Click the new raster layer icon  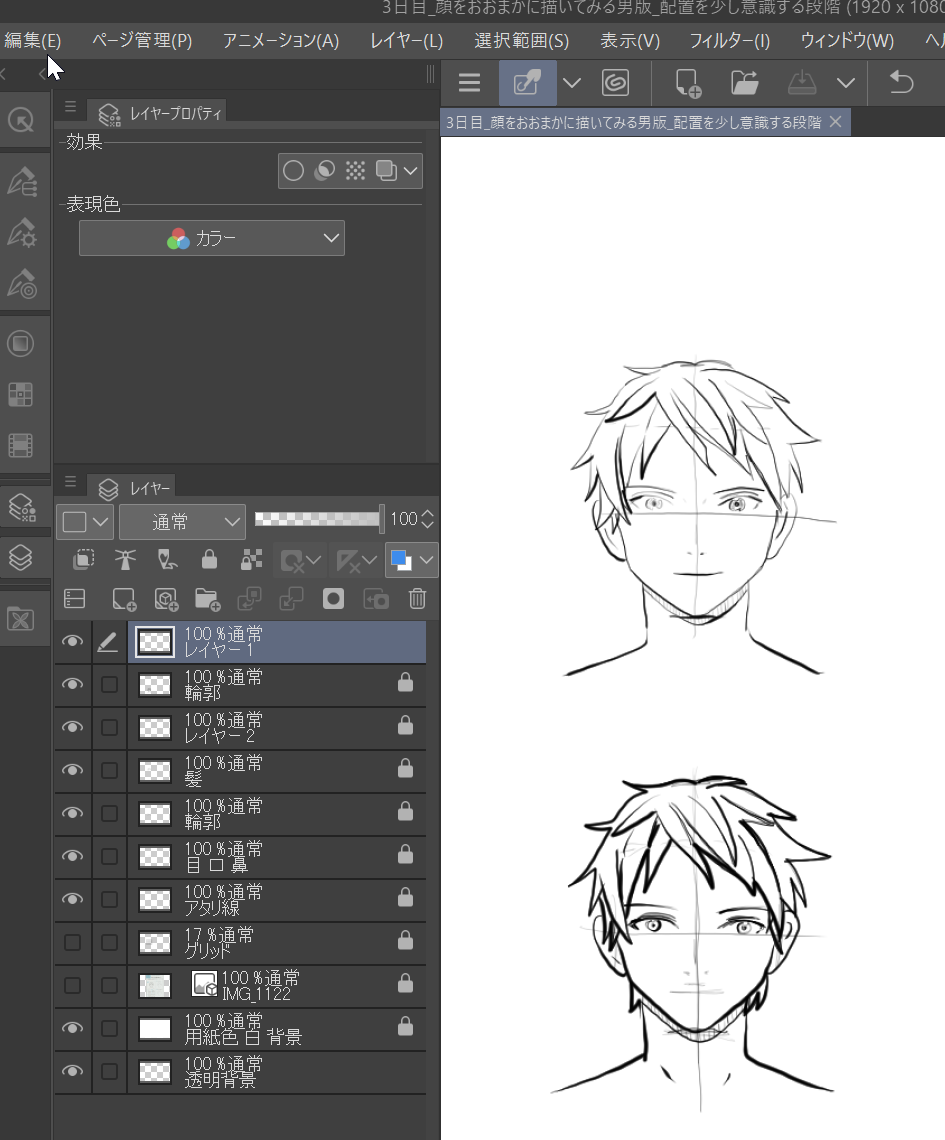124,599
